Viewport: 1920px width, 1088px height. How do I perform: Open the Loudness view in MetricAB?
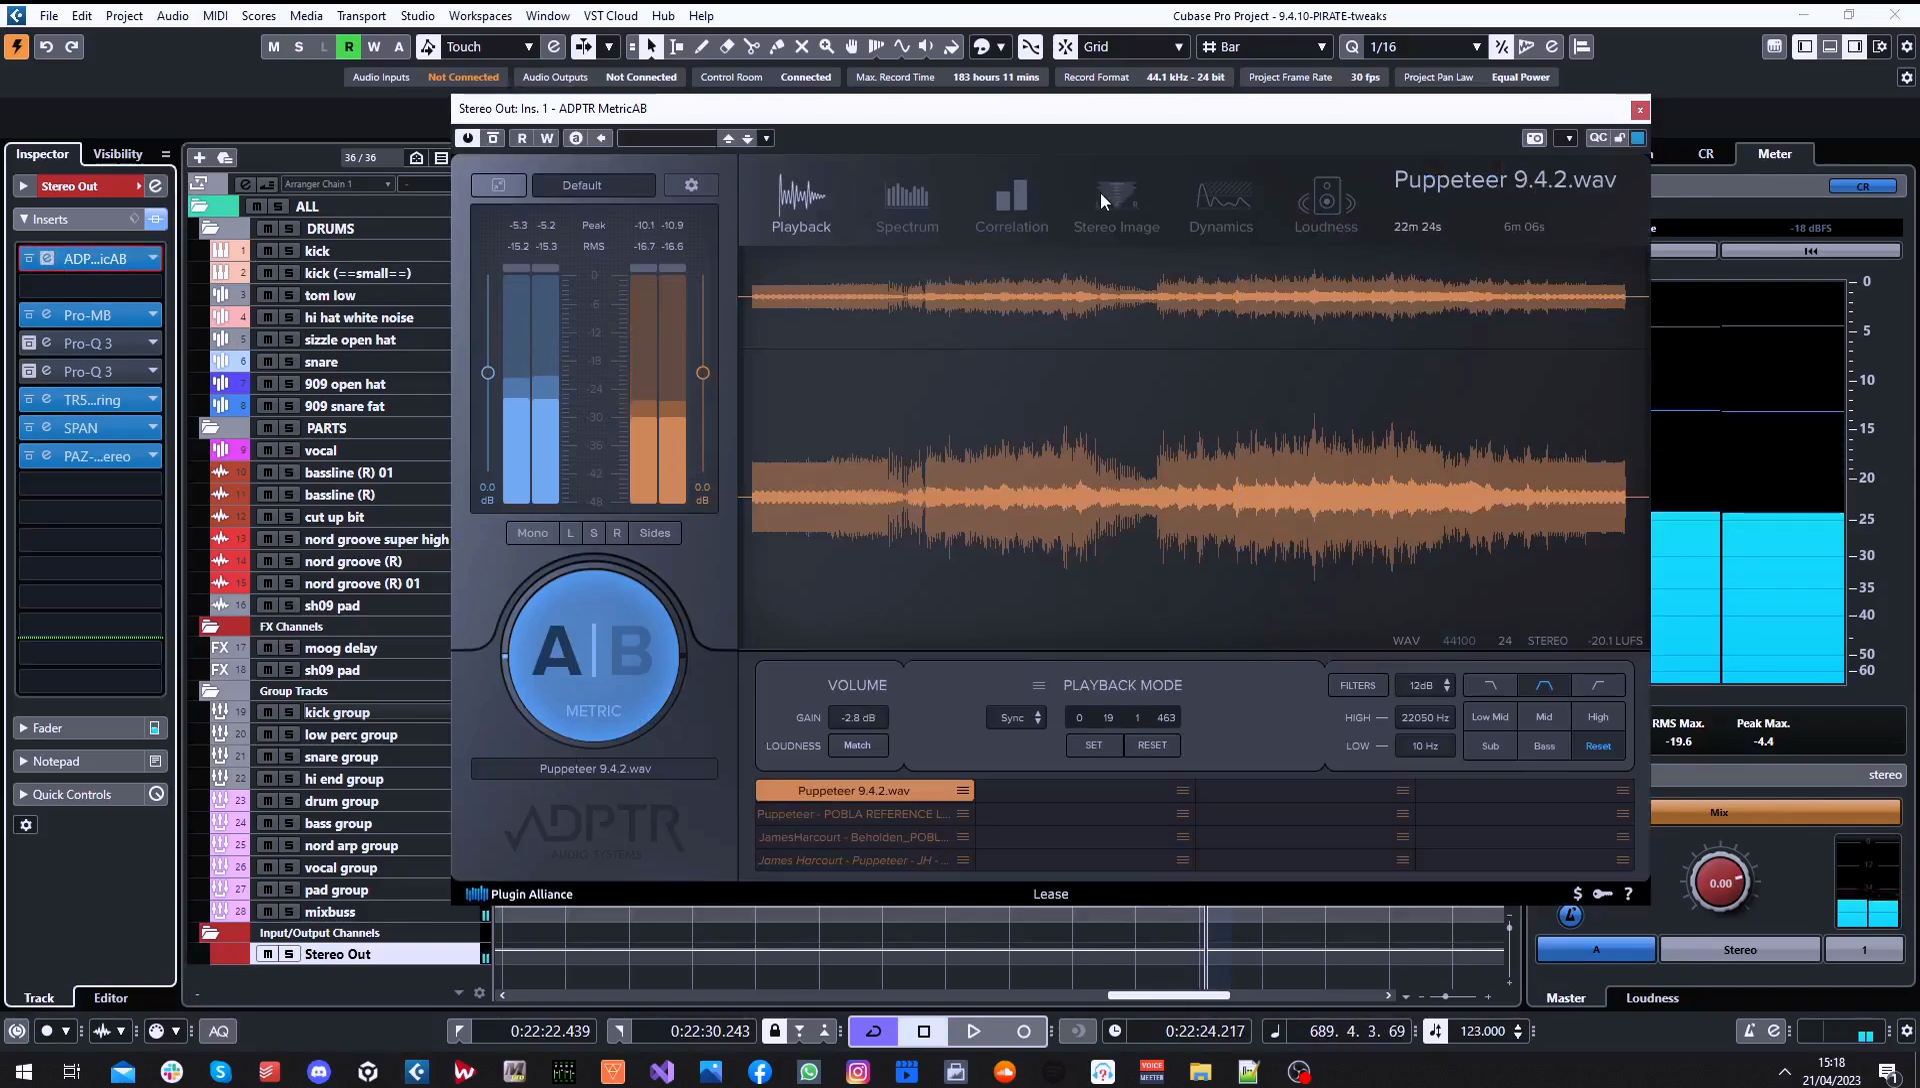click(1326, 206)
